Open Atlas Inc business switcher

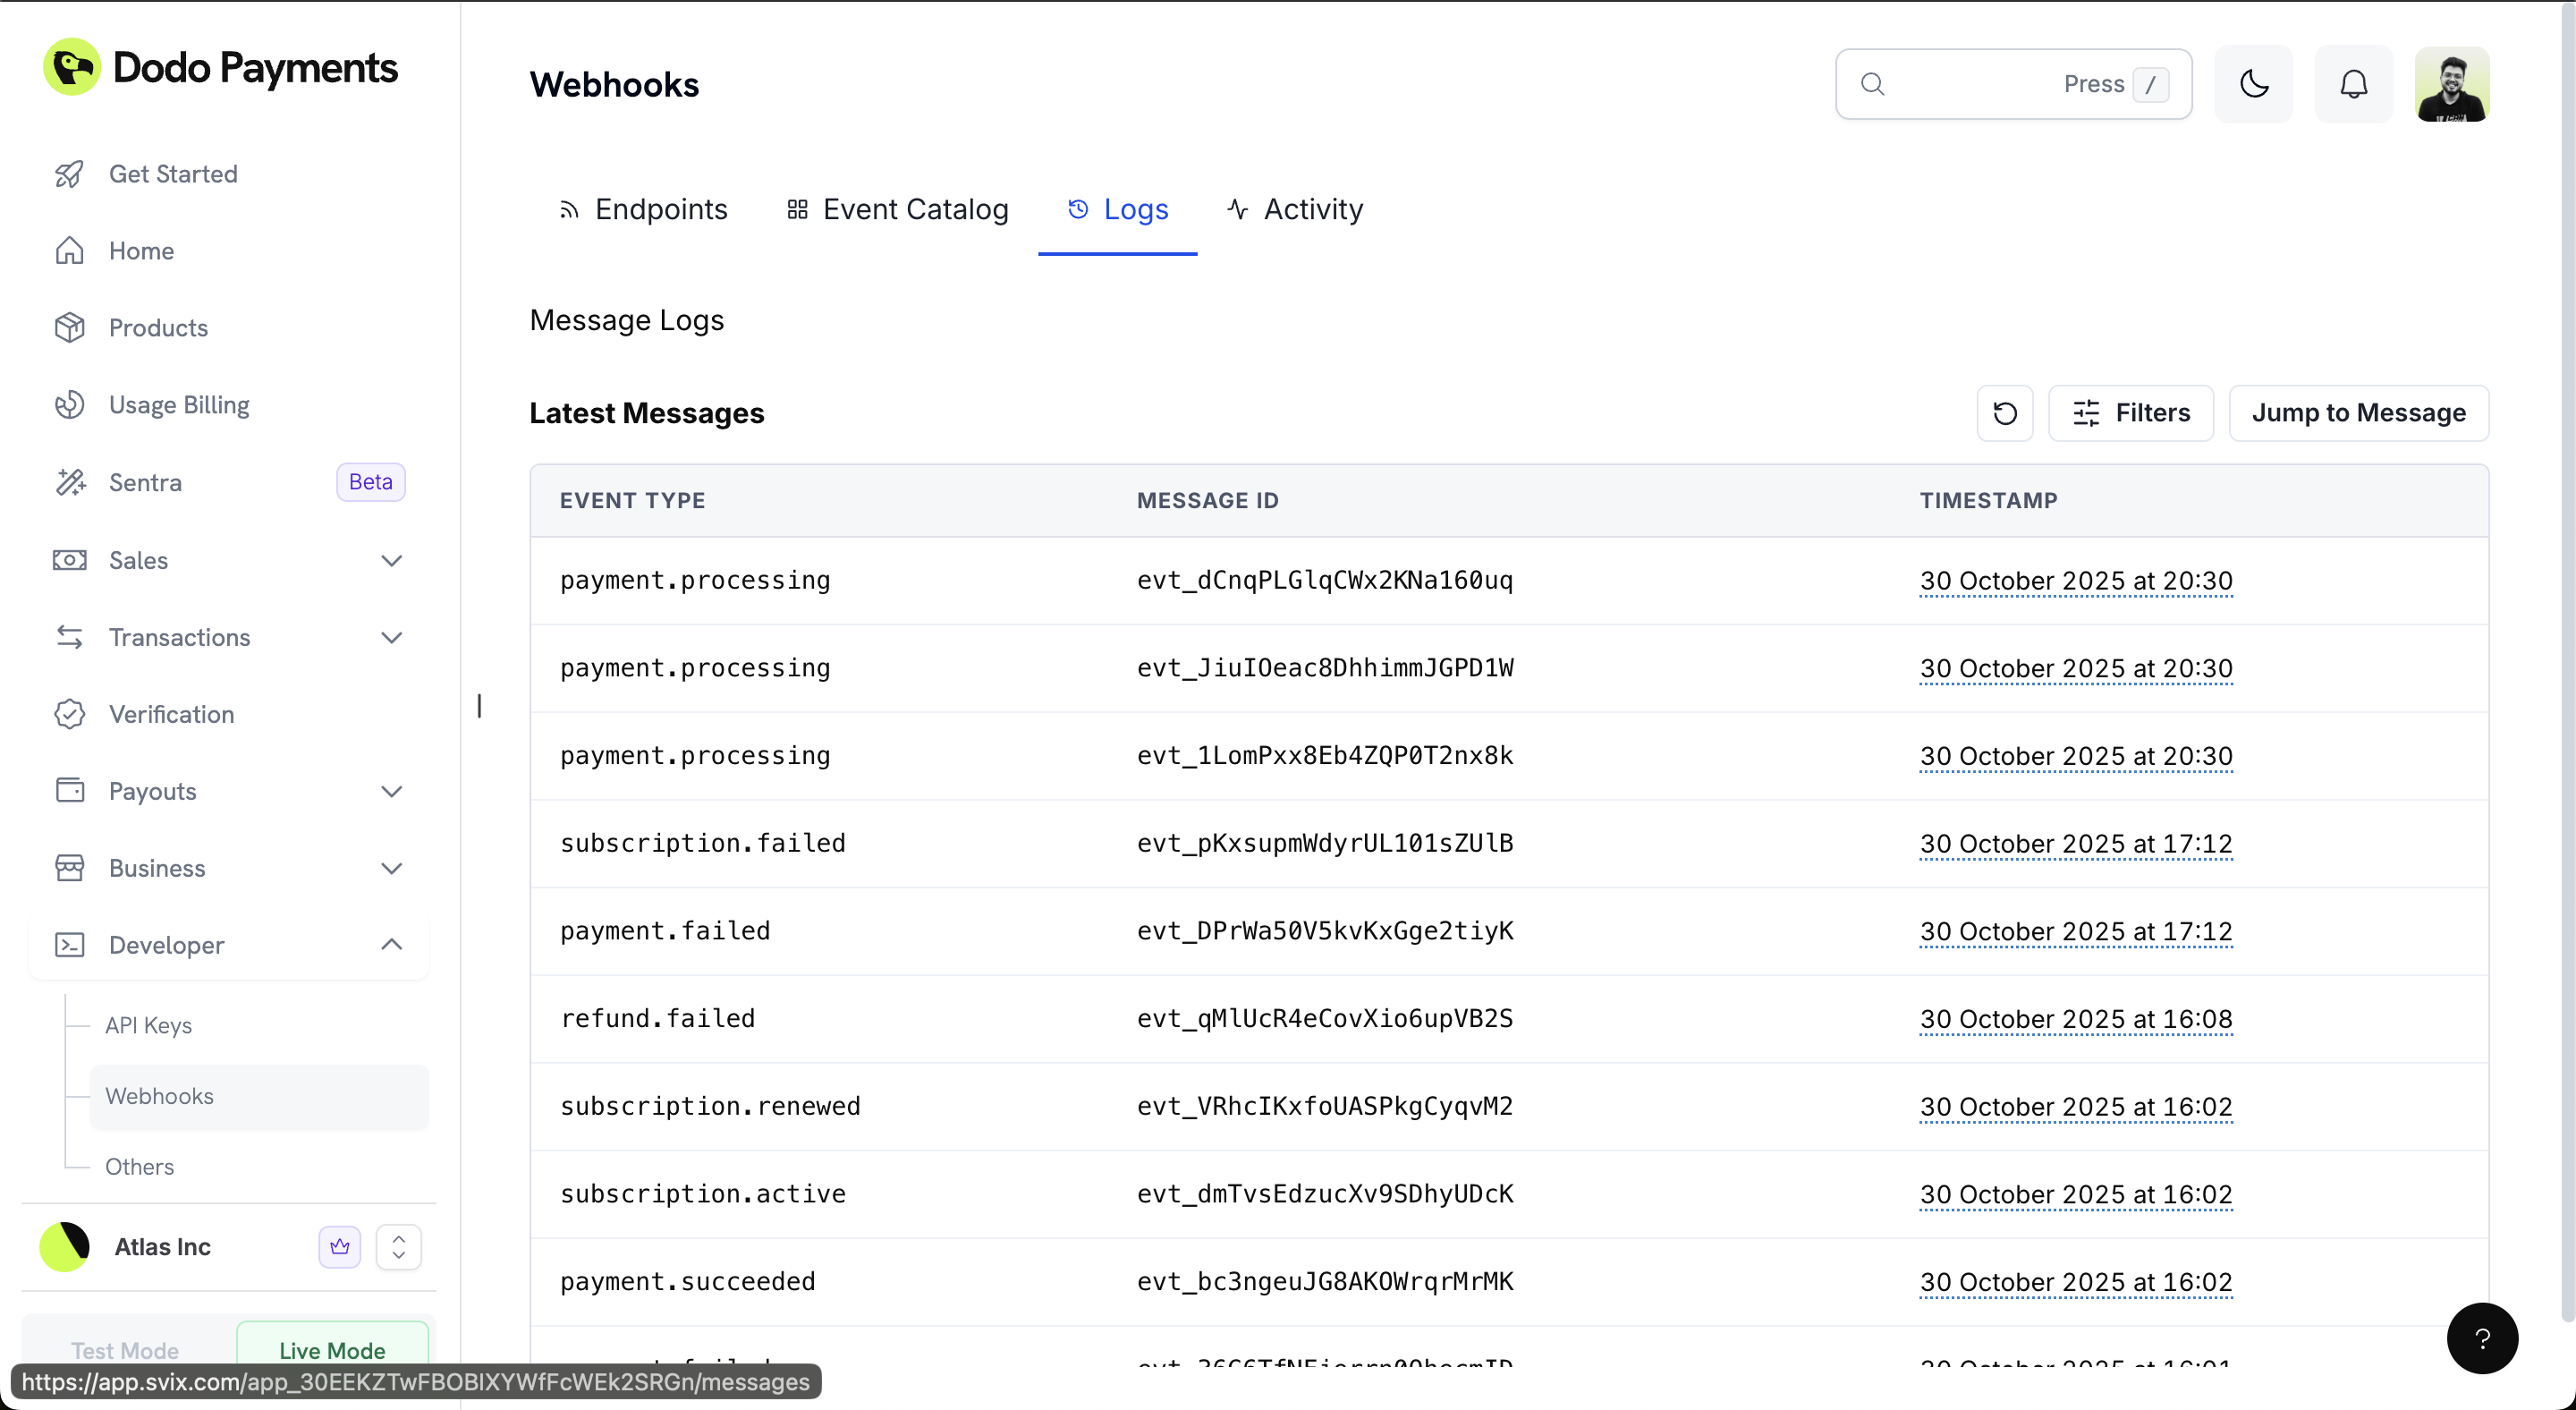pos(398,1246)
